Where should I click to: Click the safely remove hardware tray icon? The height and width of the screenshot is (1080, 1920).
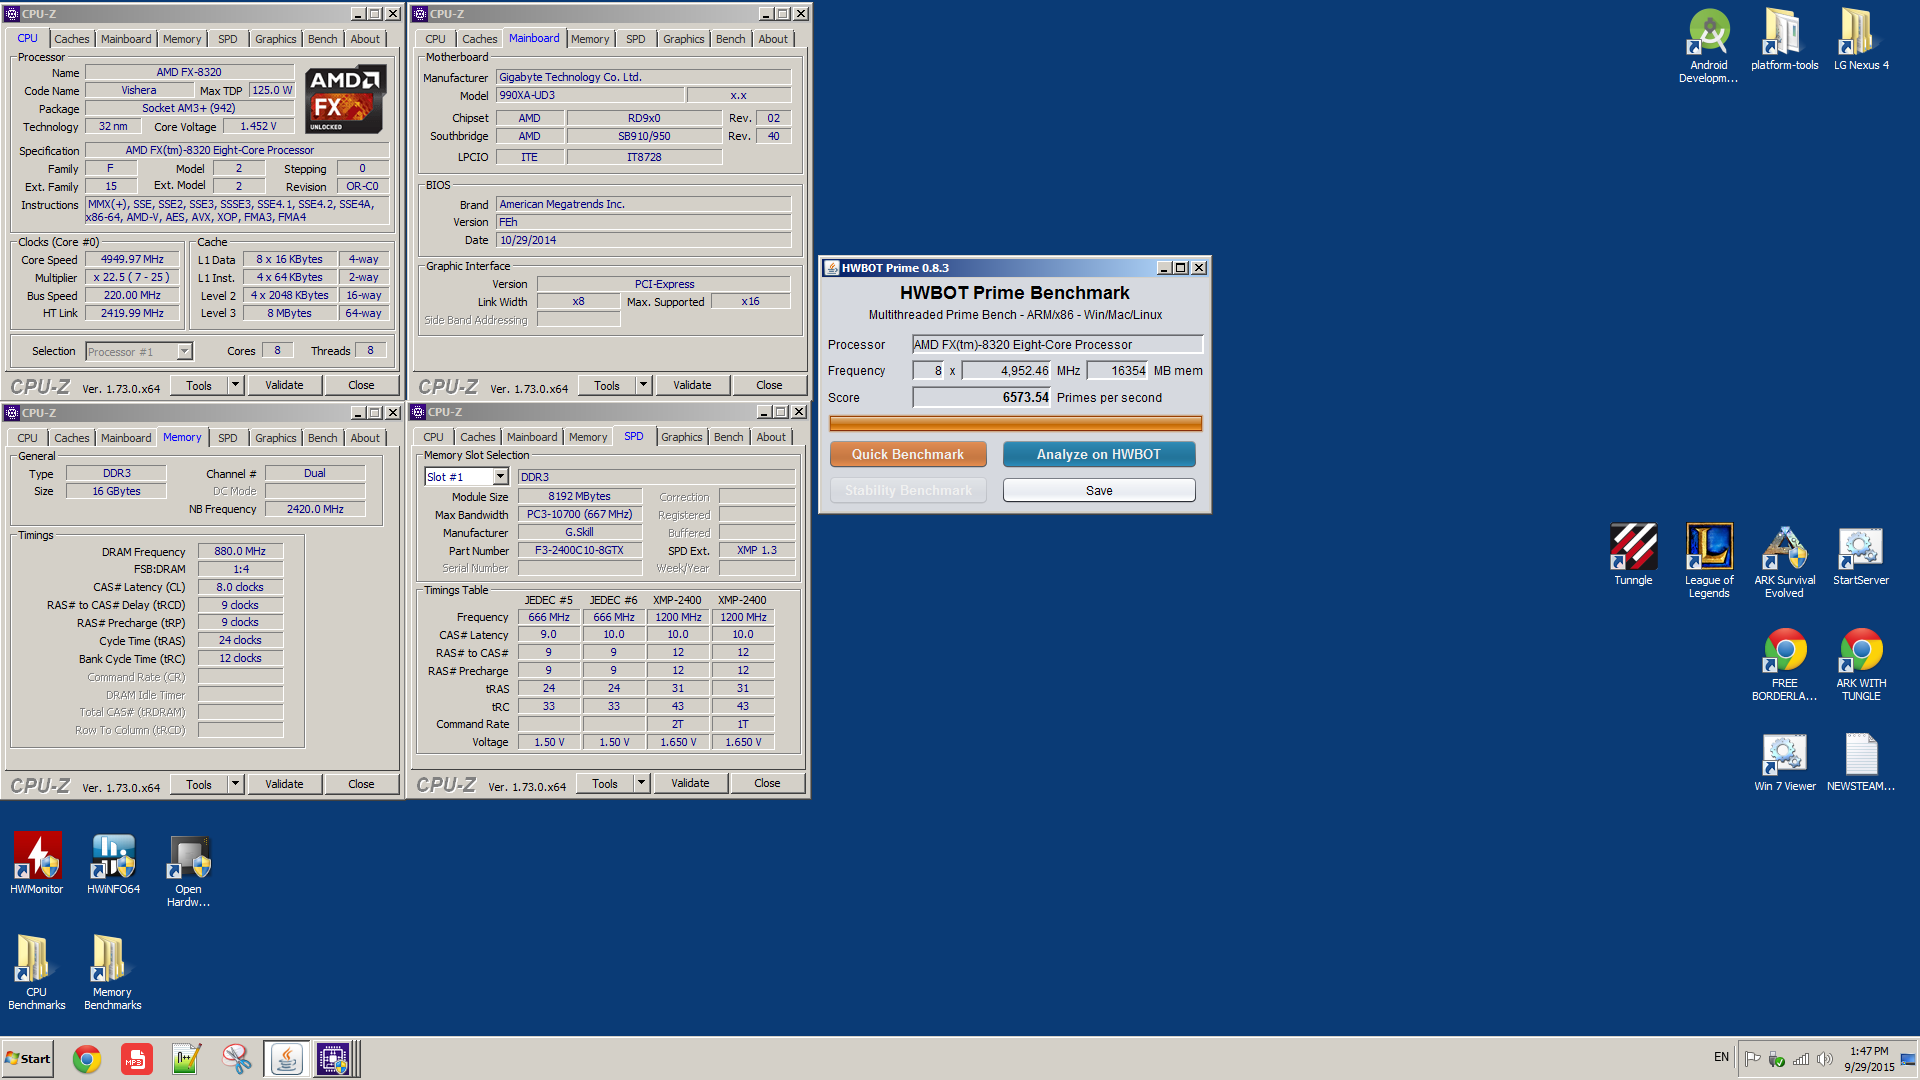coord(1776,1059)
